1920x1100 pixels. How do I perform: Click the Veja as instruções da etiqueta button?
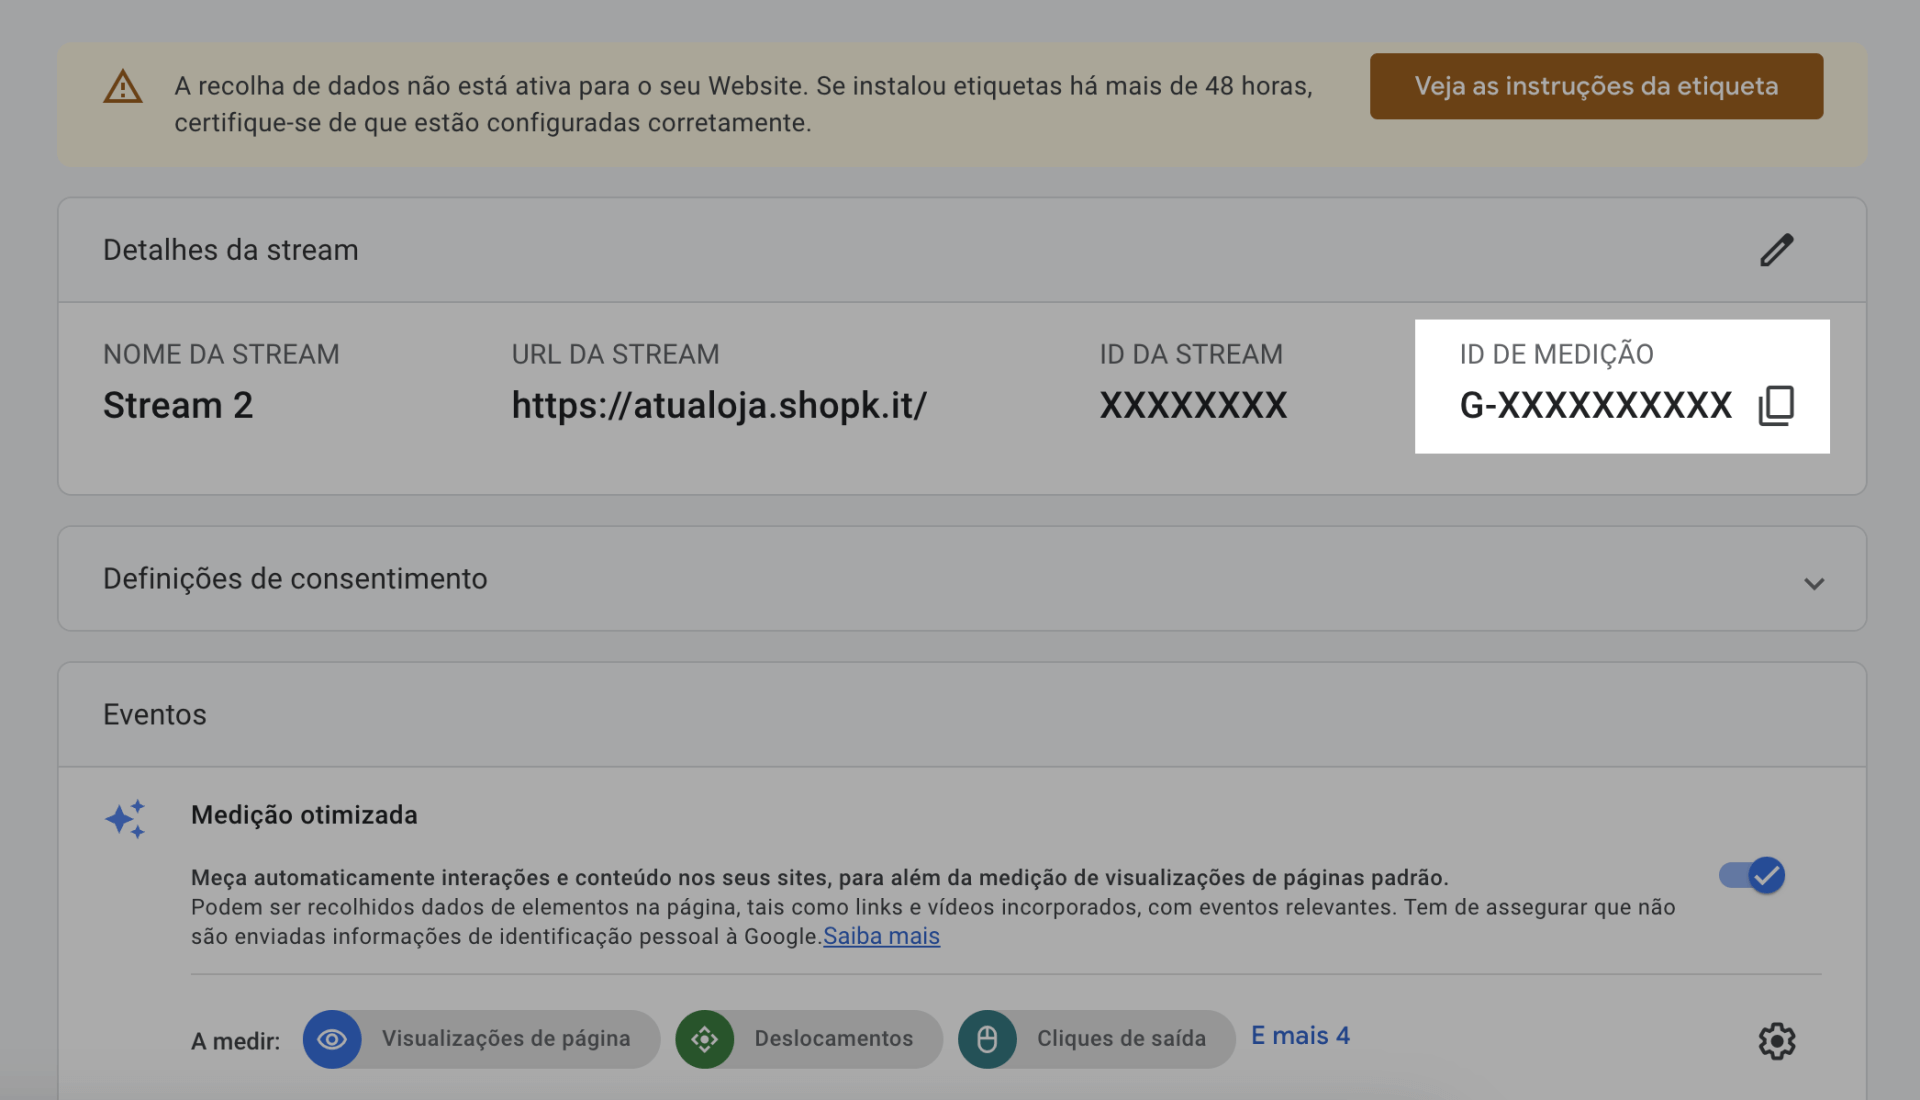(1596, 86)
